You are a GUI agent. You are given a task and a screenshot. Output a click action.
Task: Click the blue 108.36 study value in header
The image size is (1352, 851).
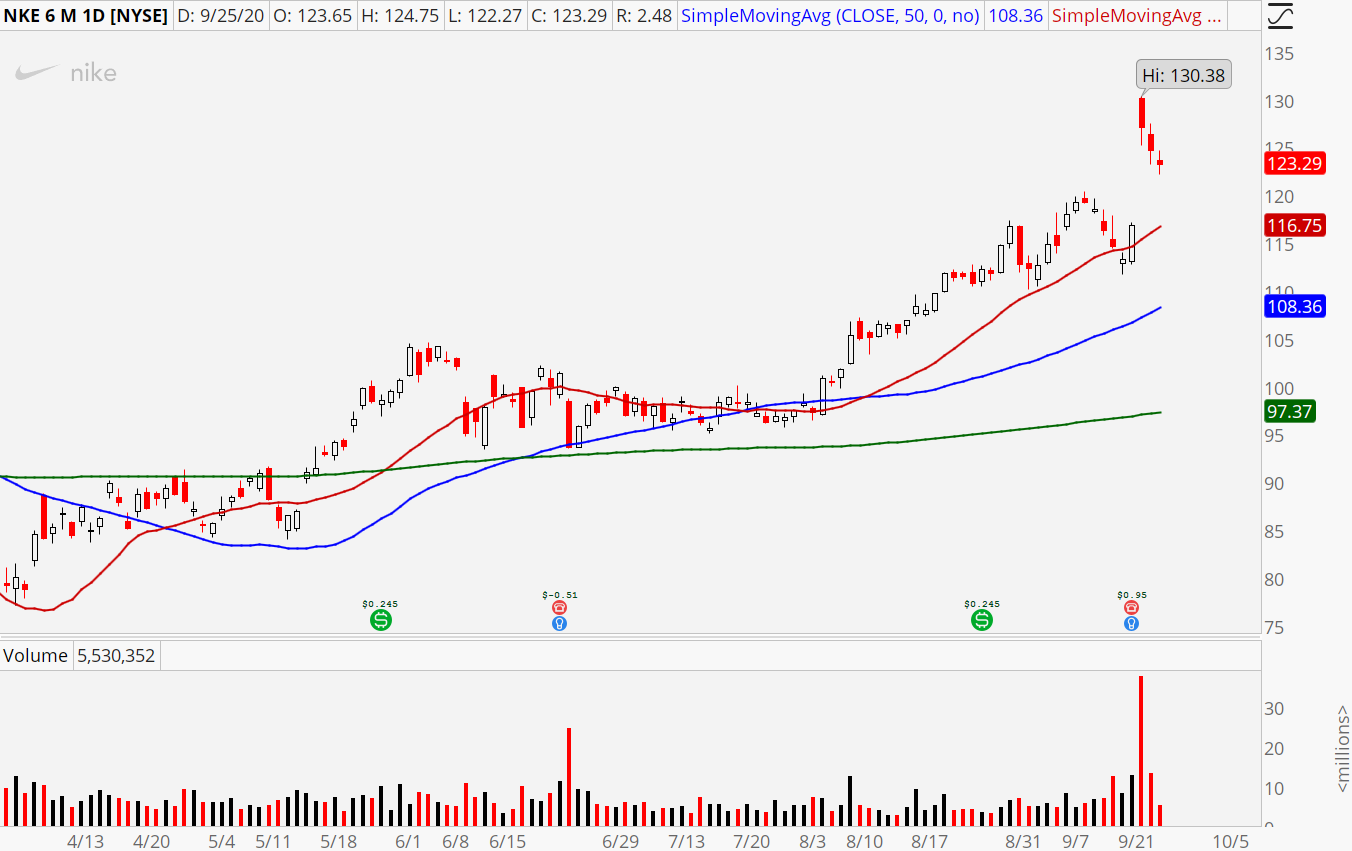click(x=1016, y=16)
